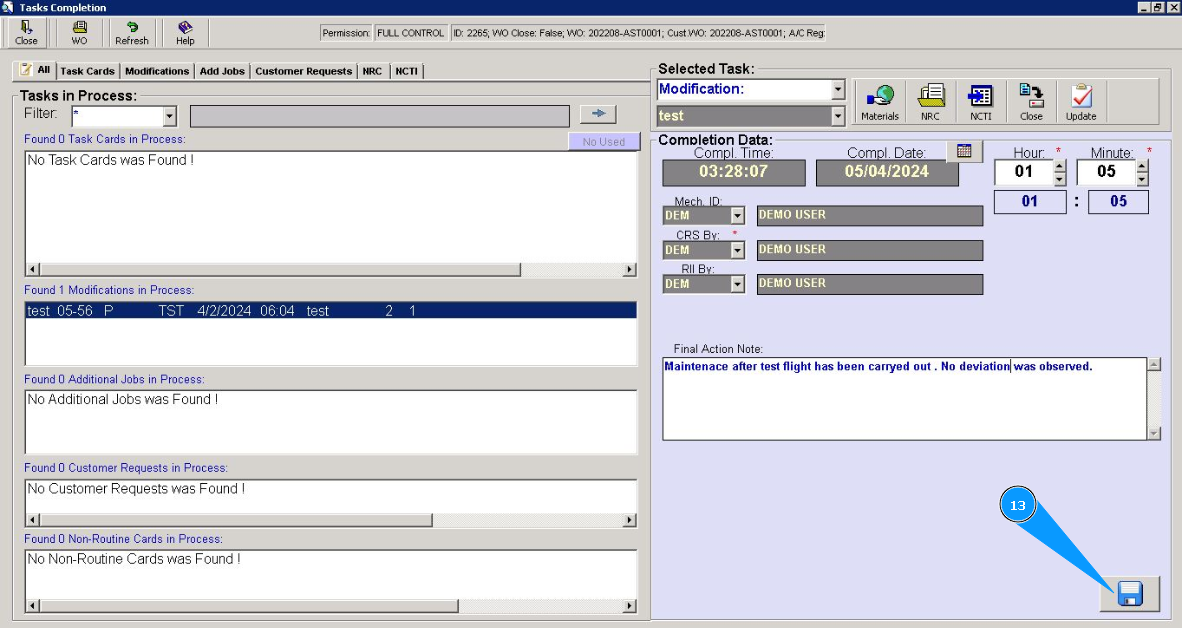1182x629 pixels.
Task: Click the Update task icon
Action: point(1081,102)
